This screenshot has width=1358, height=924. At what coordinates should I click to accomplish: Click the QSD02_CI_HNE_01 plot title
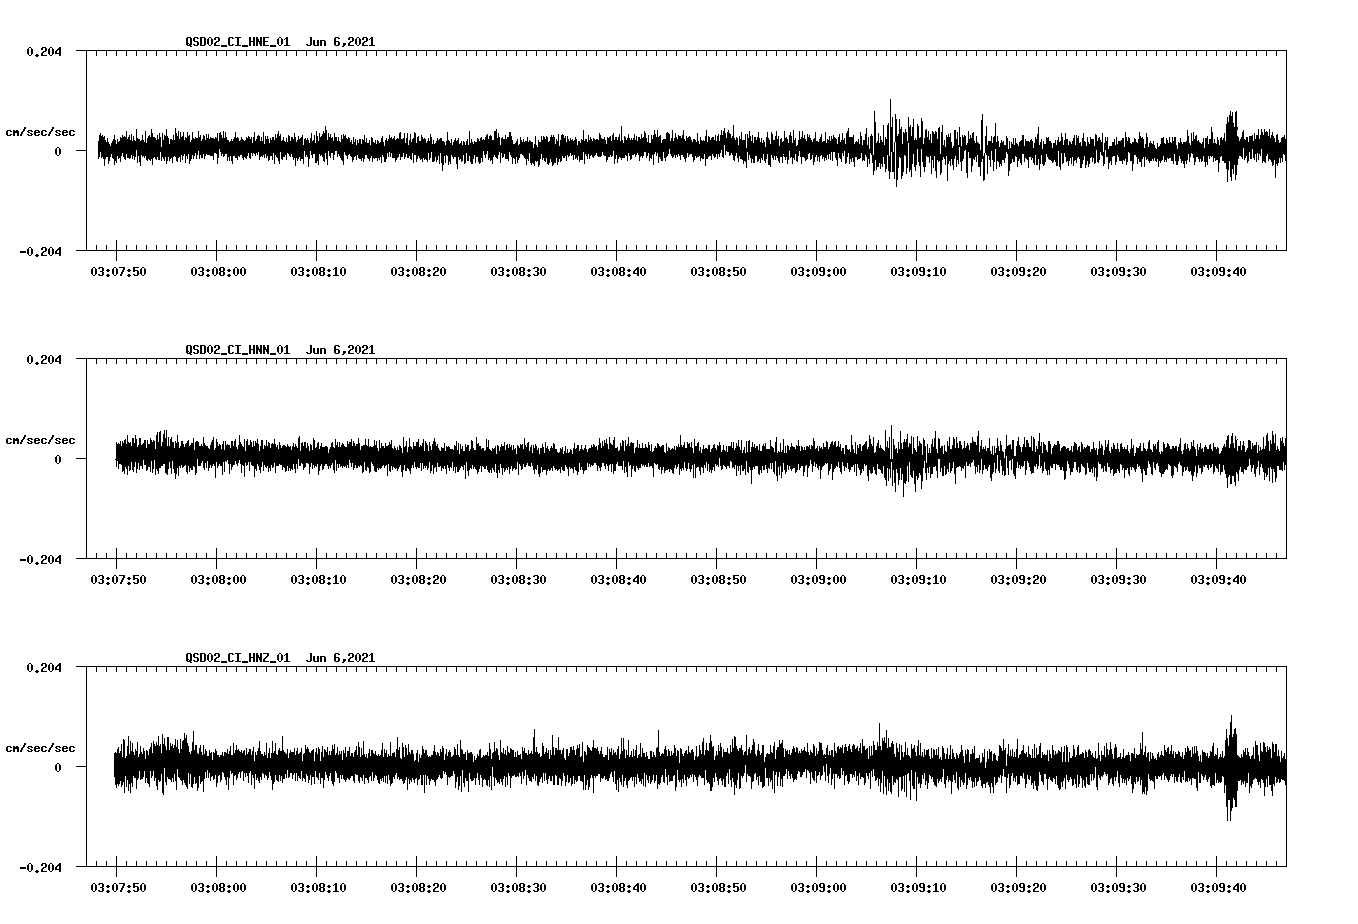click(x=280, y=42)
